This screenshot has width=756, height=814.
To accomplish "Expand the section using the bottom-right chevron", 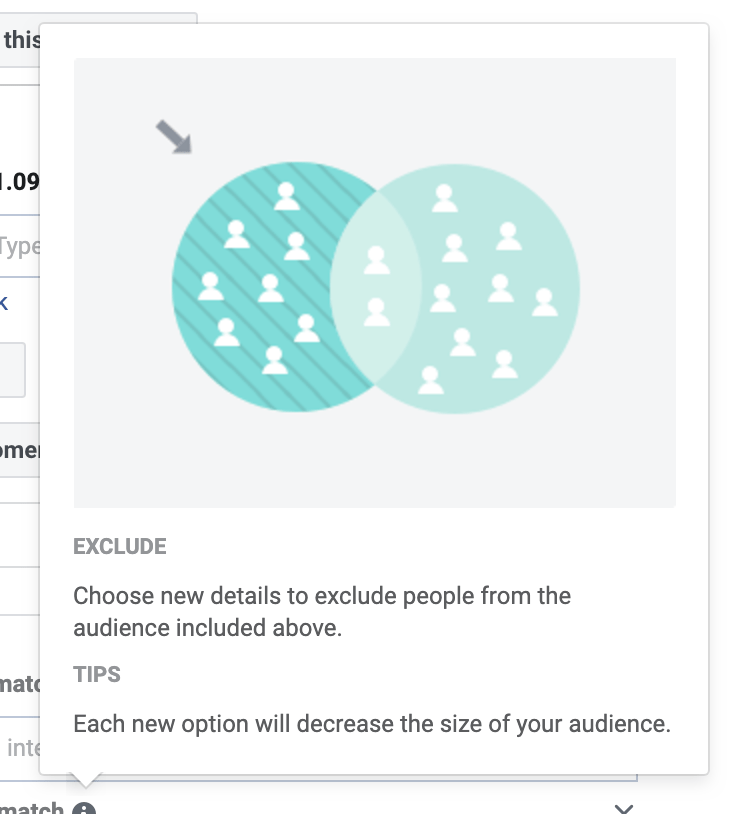I will pos(624,808).
